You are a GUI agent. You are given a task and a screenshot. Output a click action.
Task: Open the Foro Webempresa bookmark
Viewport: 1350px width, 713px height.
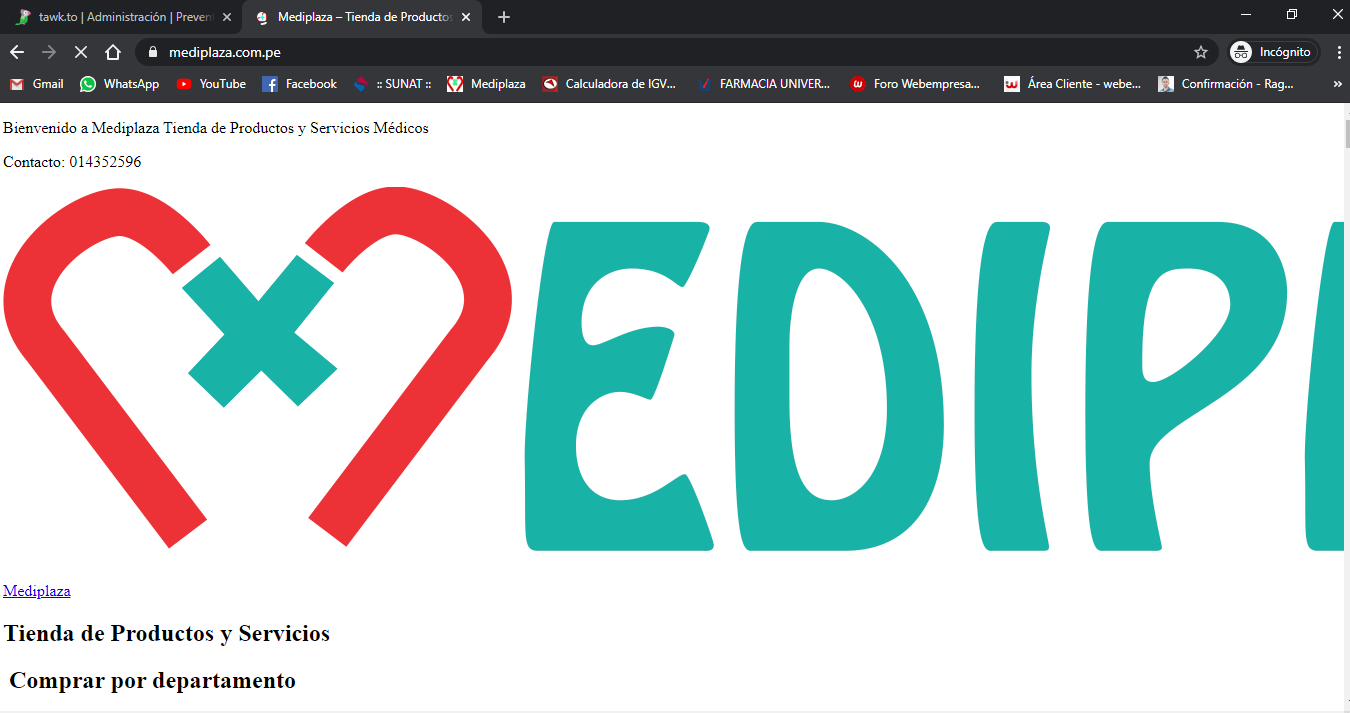pos(916,84)
